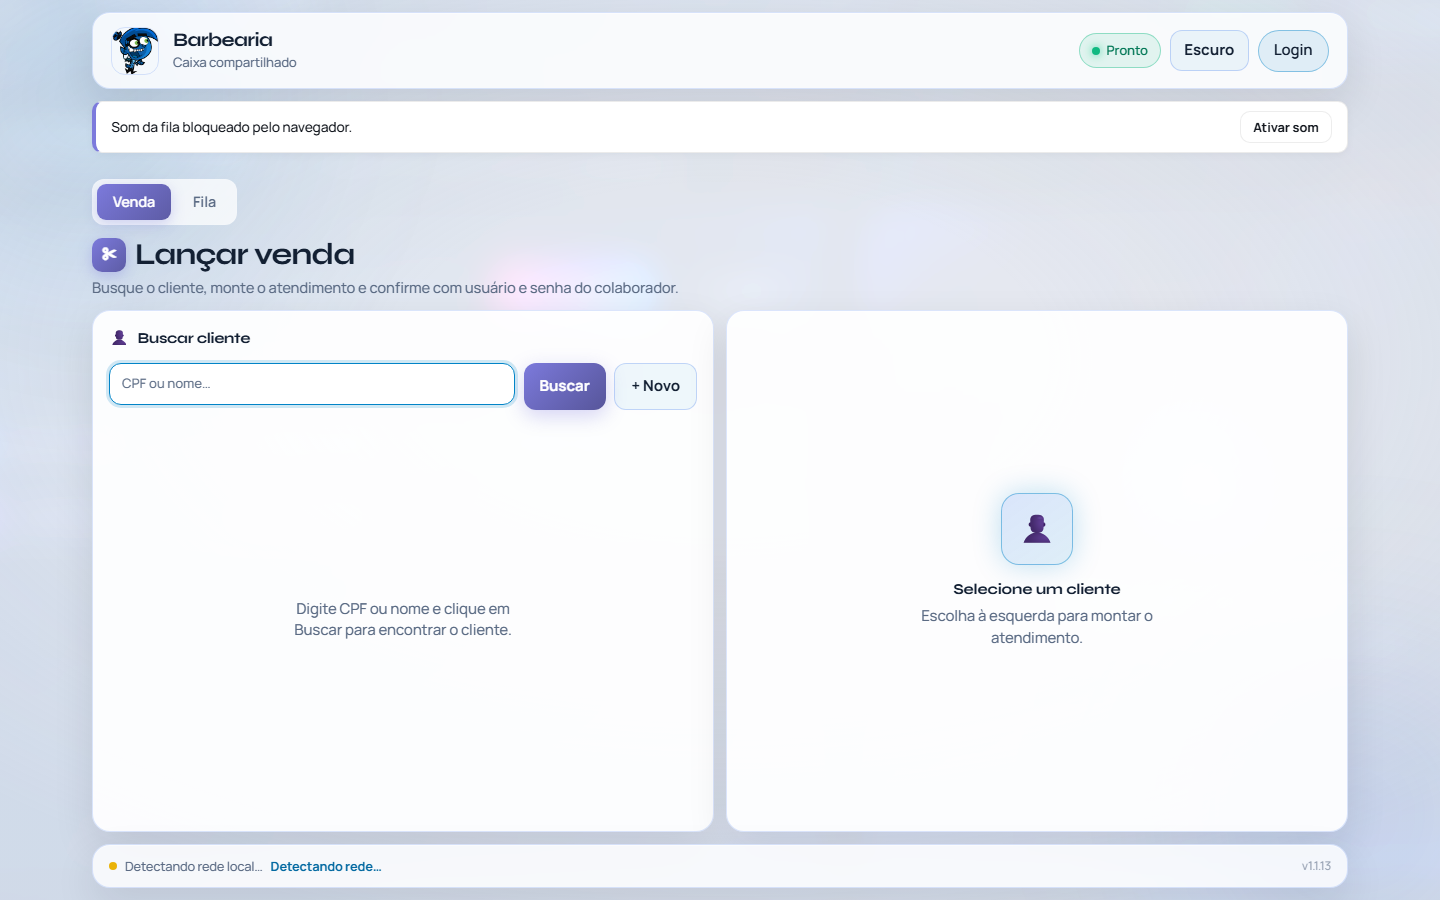Click the Selecione um cliente text
Screen dimensions: 1440x900
[1037, 589]
